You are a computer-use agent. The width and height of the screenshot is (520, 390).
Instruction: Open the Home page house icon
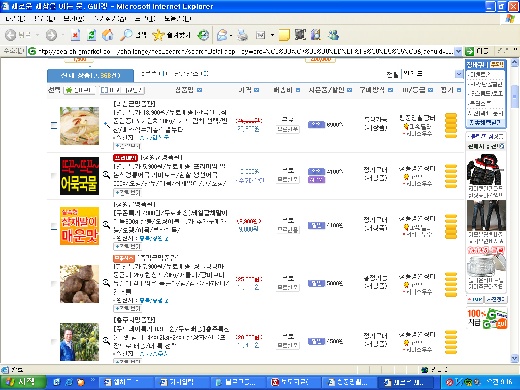coord(107,35)
